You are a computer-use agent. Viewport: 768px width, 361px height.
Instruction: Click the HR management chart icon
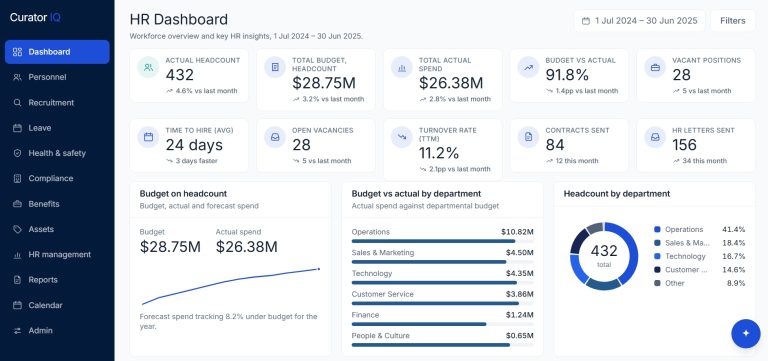pos(18,255)
